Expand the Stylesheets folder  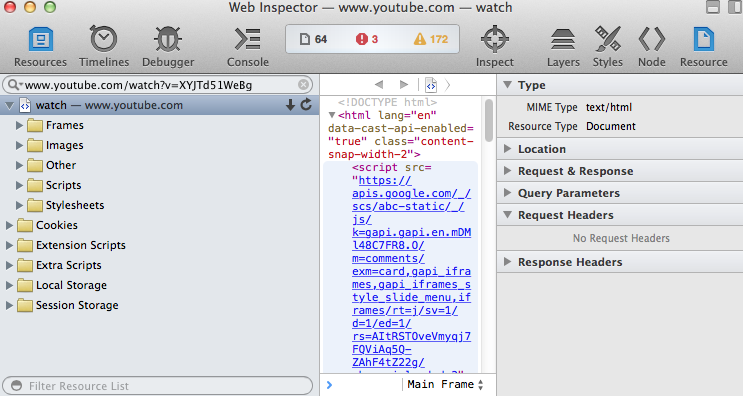click(x=19, y=205)
